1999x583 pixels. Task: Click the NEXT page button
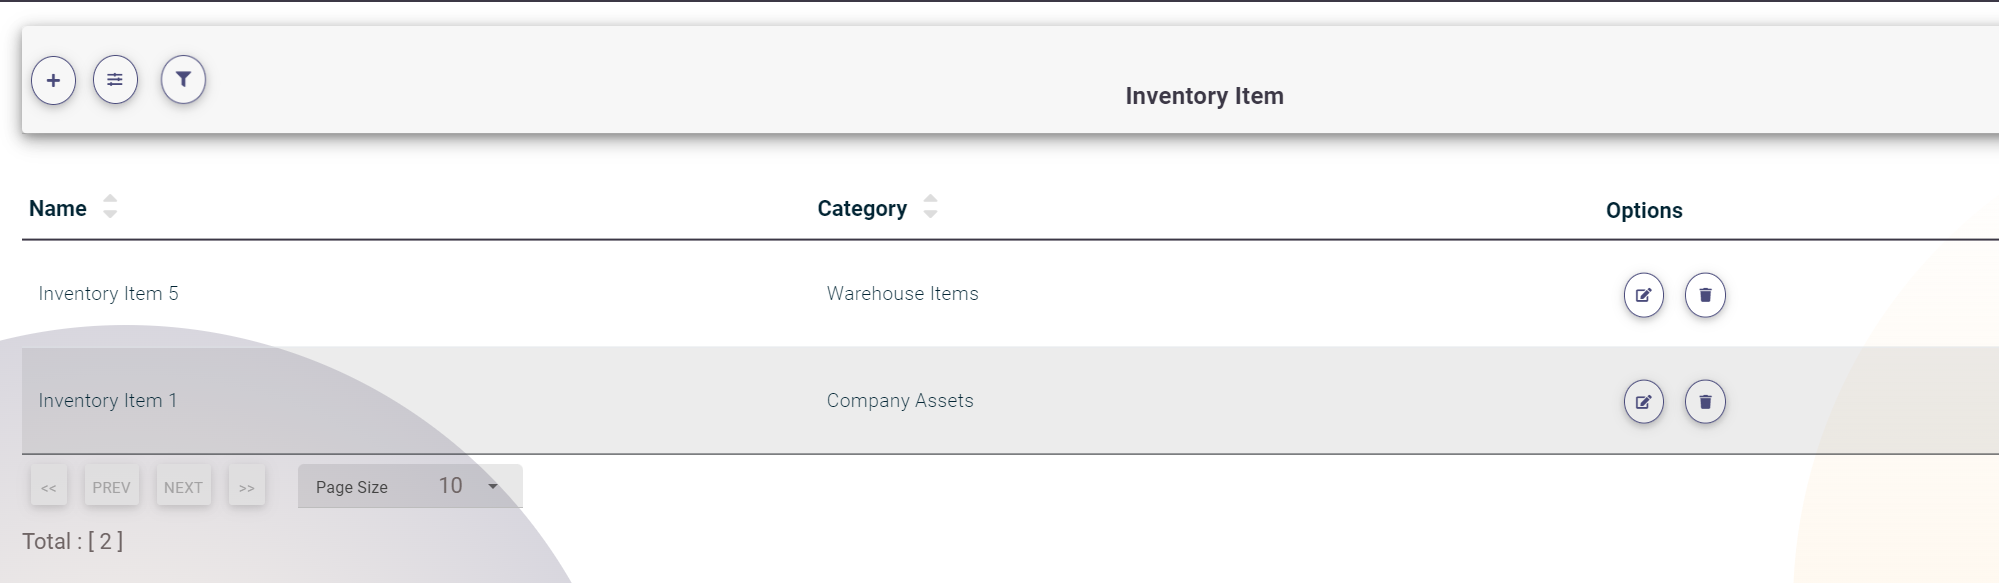point(183,487)
